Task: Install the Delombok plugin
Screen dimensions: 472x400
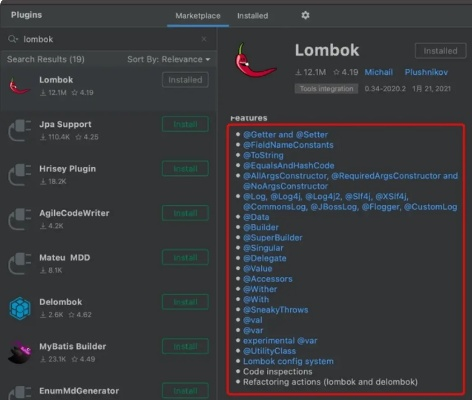Action: click(185, 302)
